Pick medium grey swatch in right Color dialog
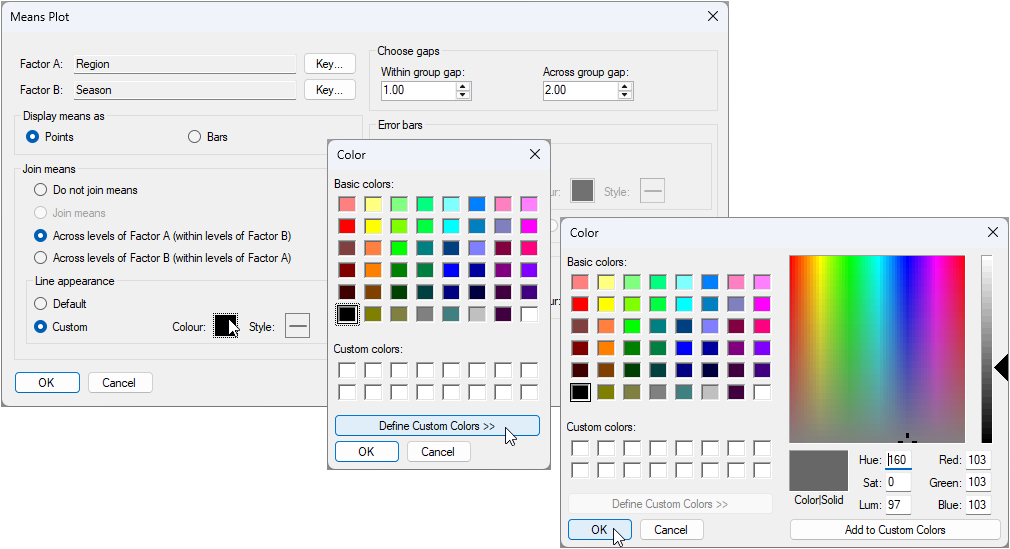This screenshot has height=549, width=1010. point(658,392)
